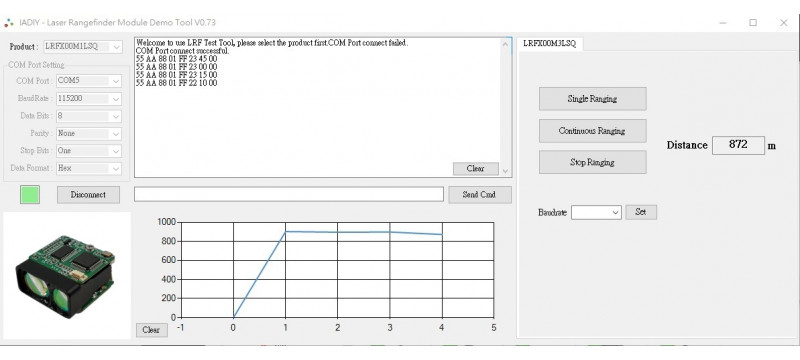The image size is (800, 360).
Task: Expand the Stop Bits dropdown
Action: [89, 151]
